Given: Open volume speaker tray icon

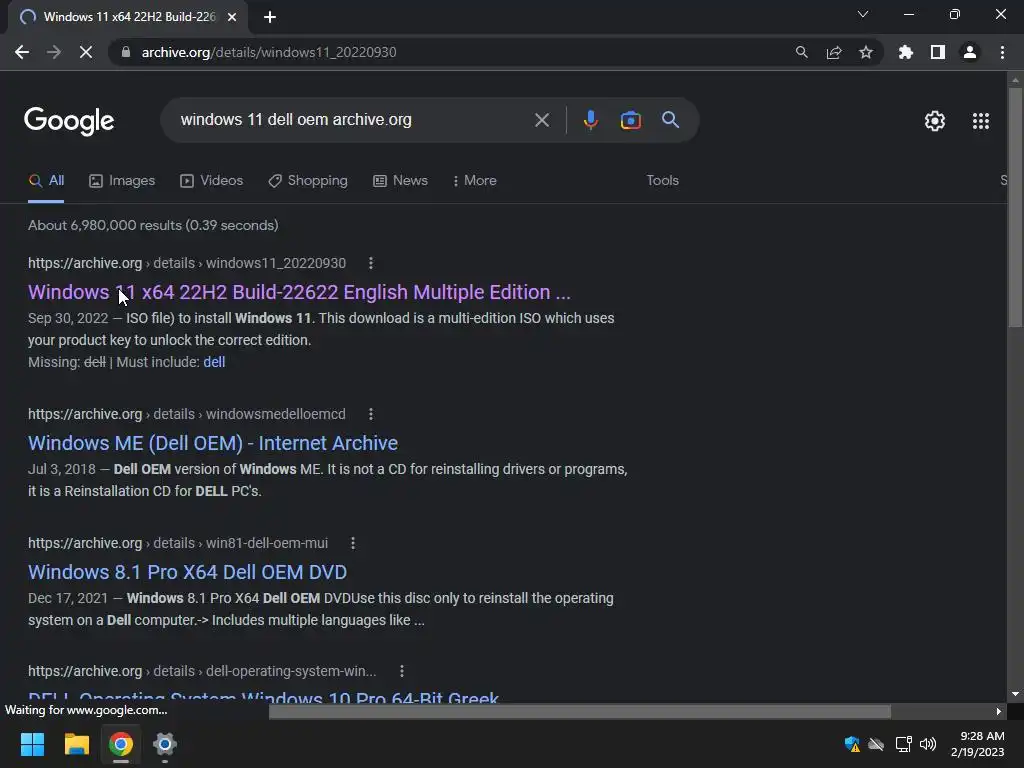Looking at the screenshot, I should (x=927, y=744).
